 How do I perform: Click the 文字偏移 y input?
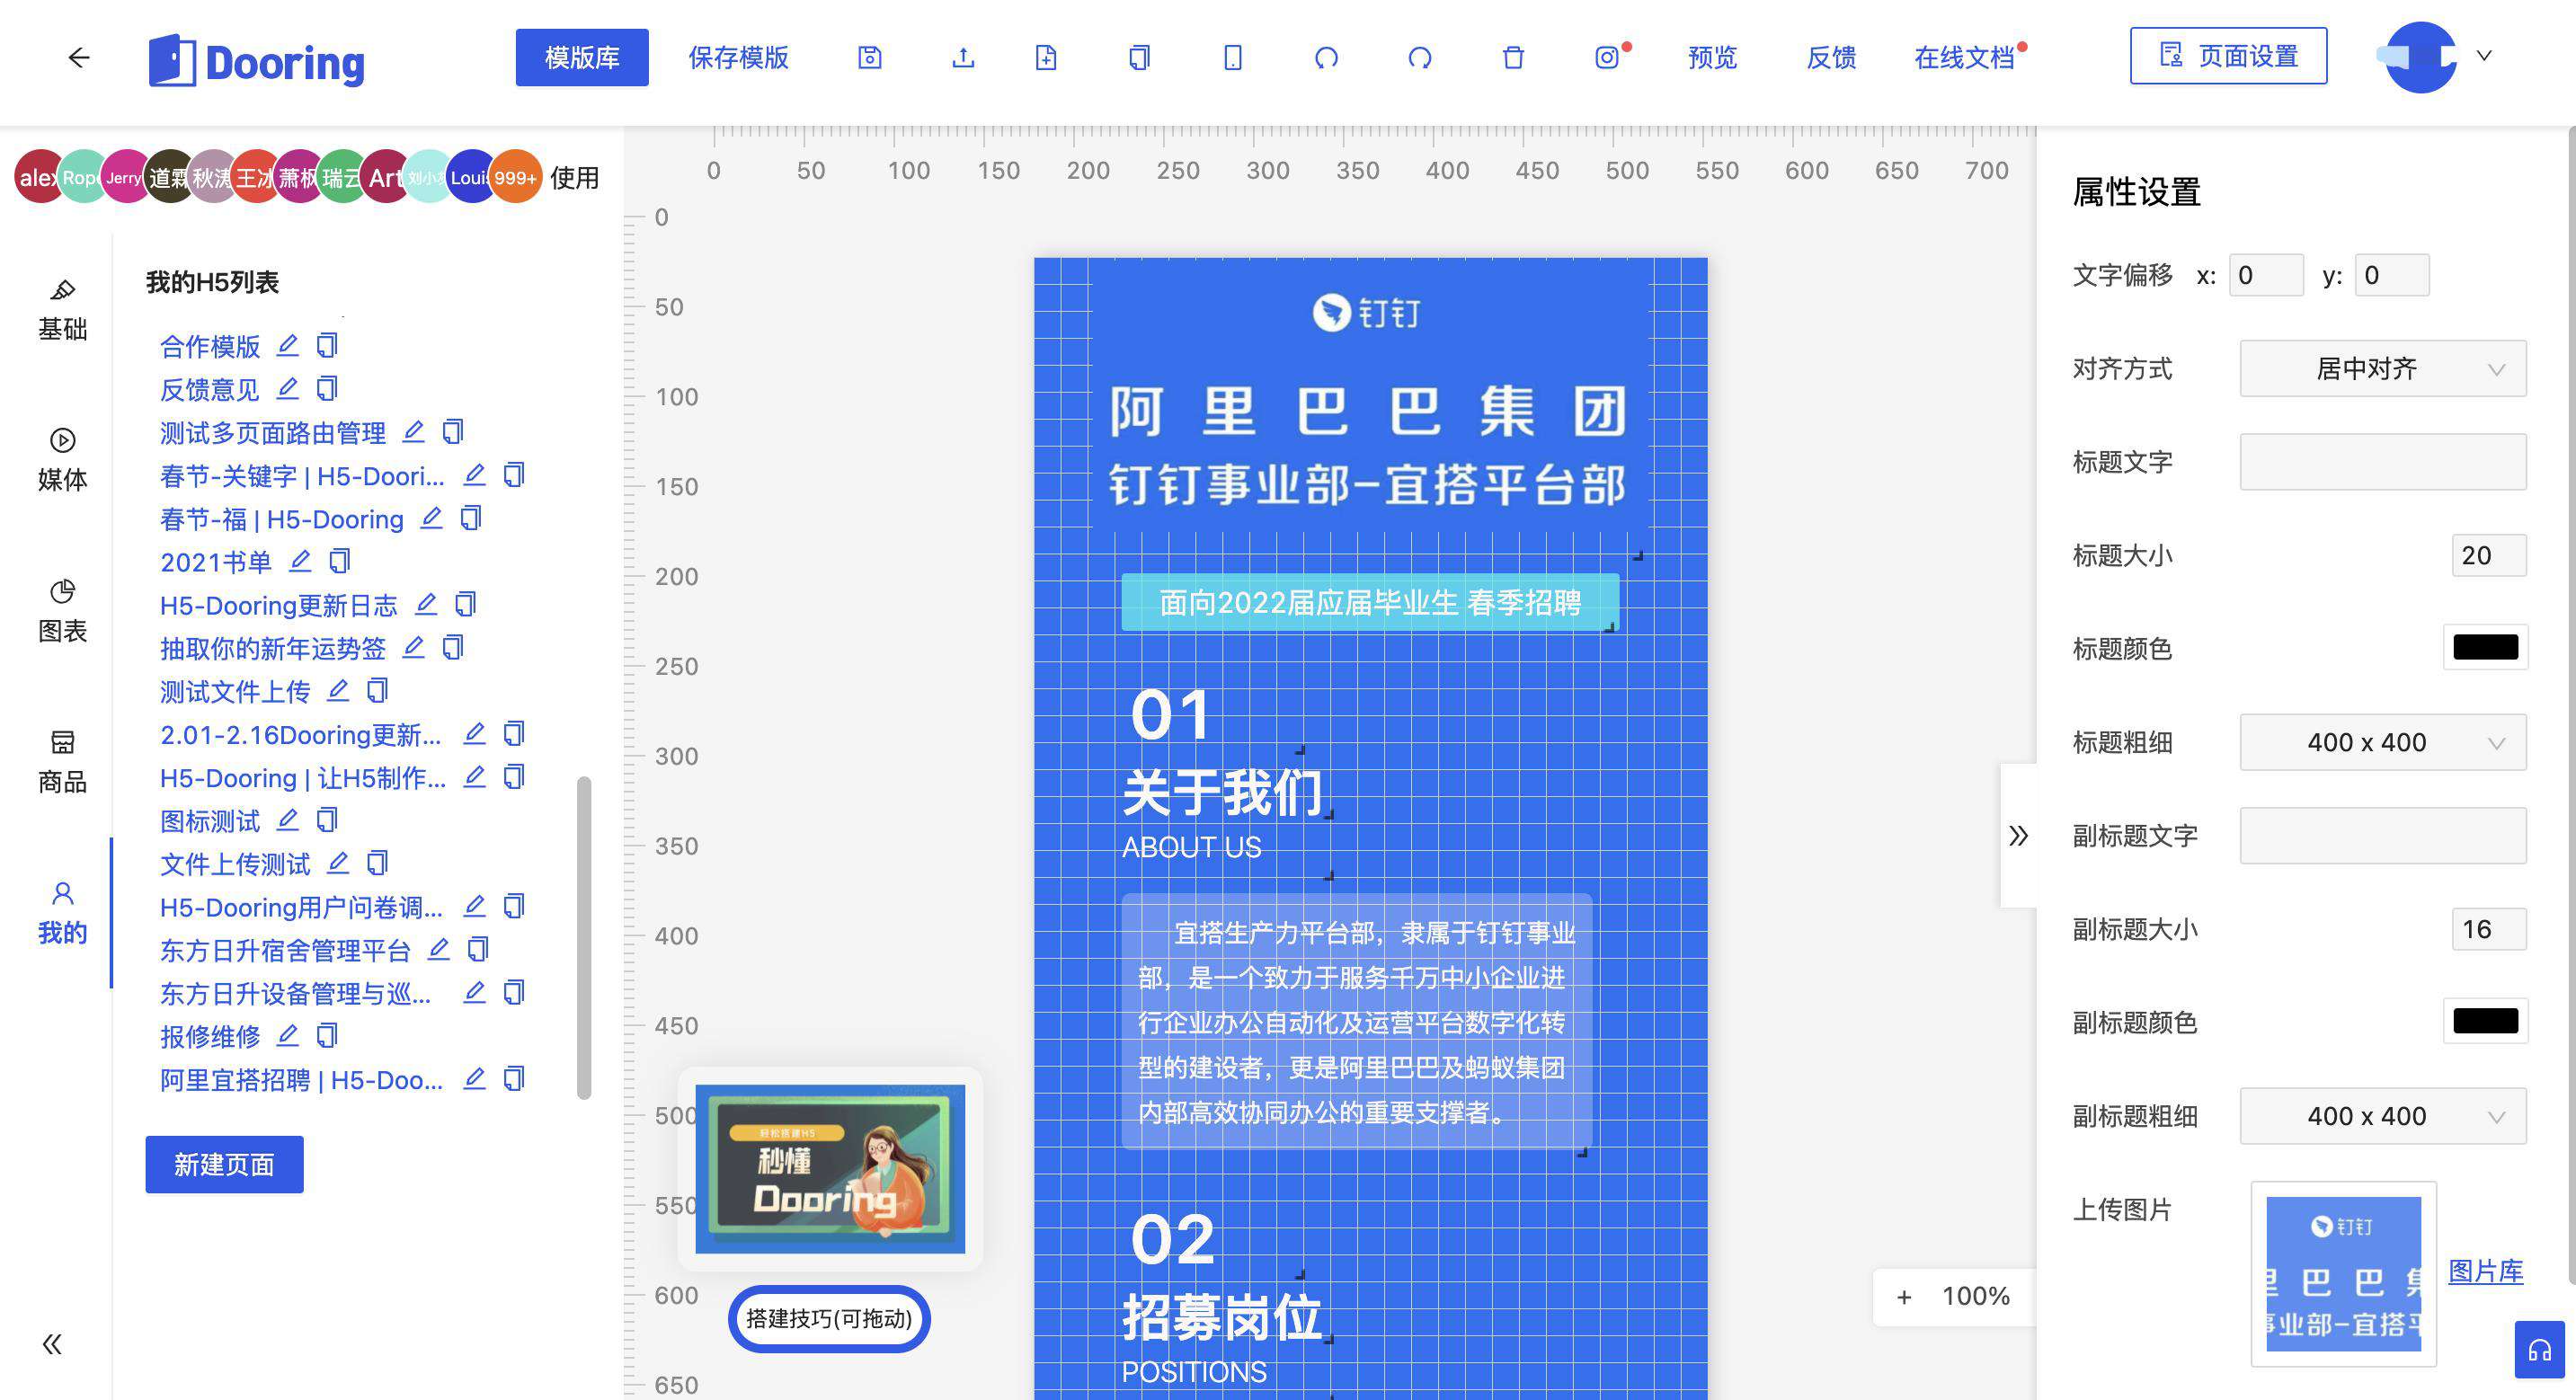pyautogui.click(x=2392, y=275)
